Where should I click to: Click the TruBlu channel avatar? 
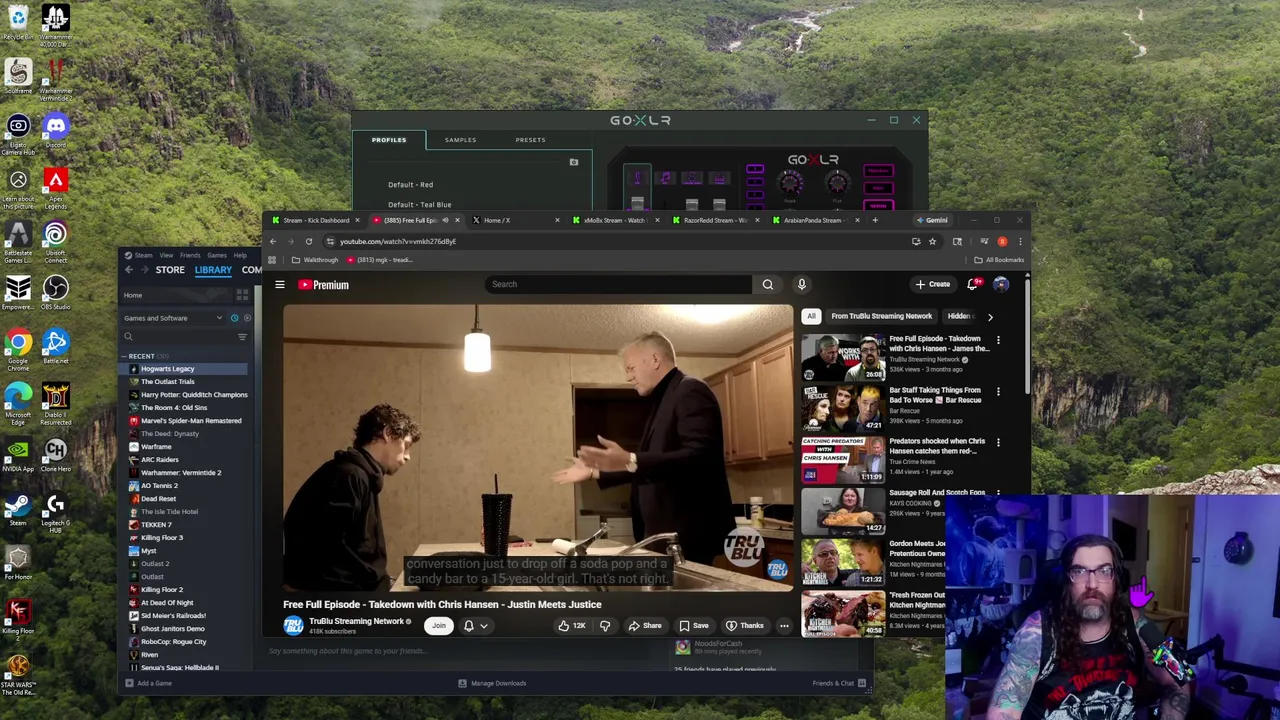point(293,625)
